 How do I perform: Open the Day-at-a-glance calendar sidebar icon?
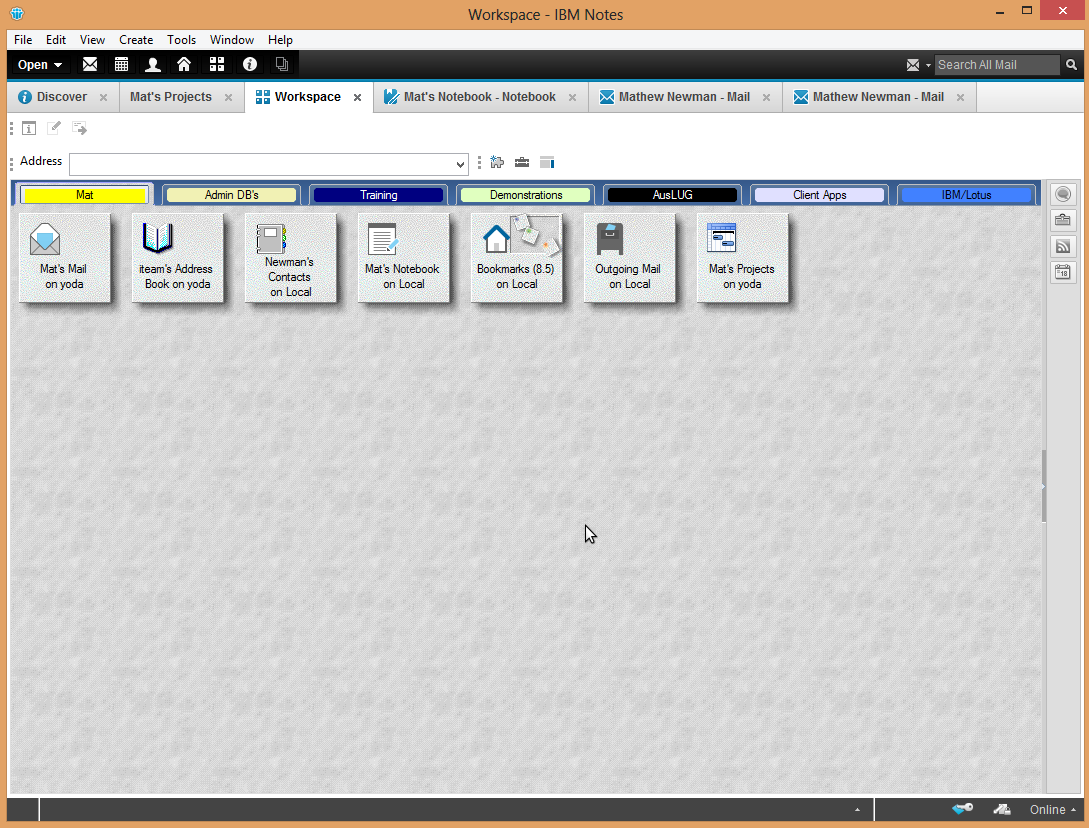point(1063,272)
